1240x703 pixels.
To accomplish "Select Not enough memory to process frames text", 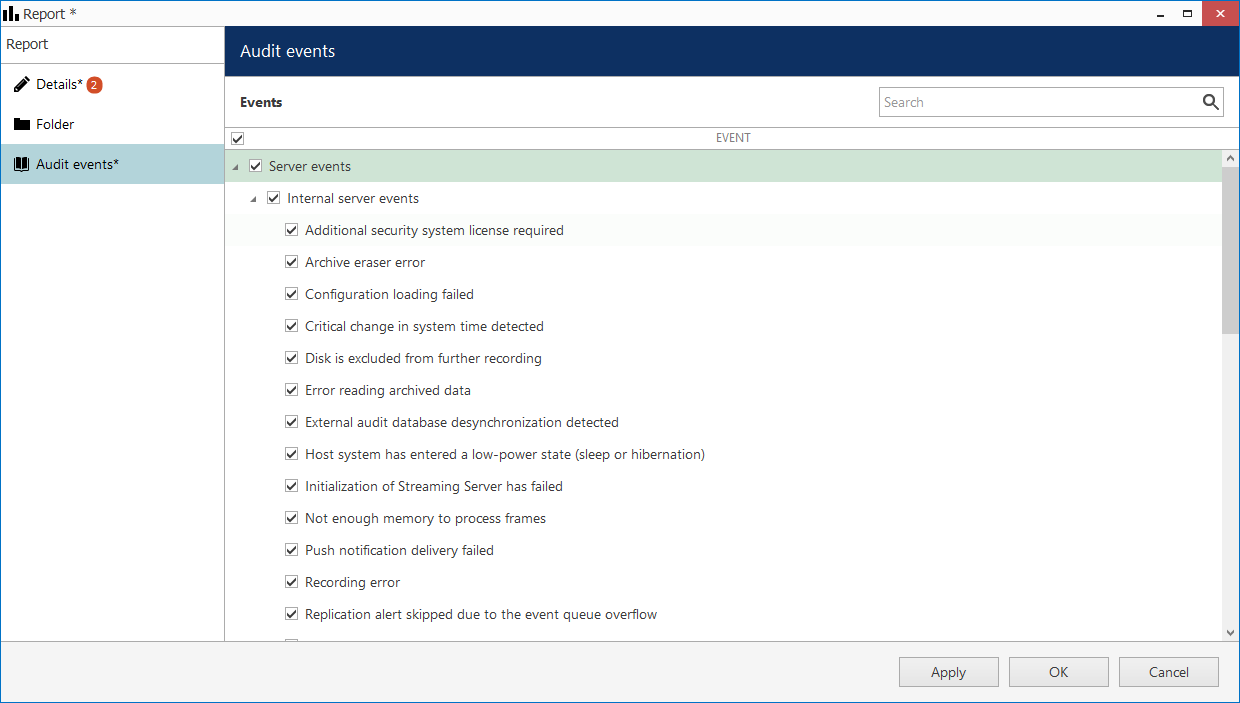I will click(425, 518).
